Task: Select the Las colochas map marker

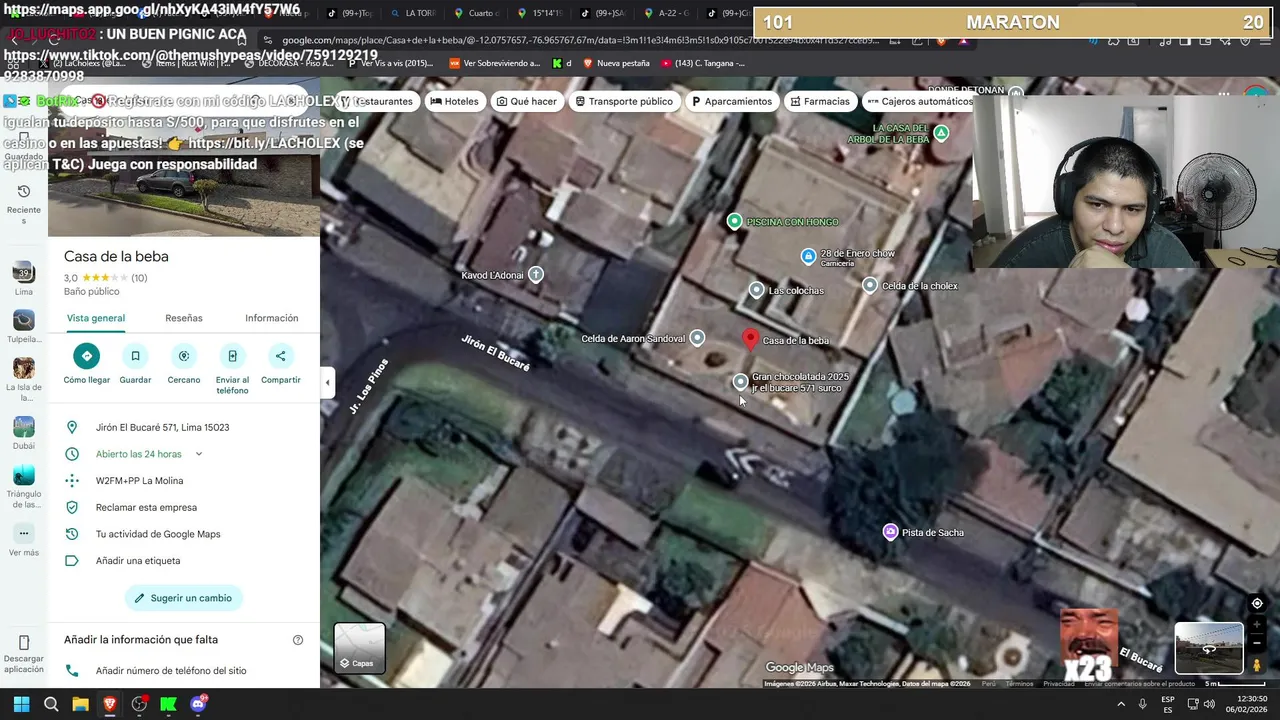Action: point(756,290)
